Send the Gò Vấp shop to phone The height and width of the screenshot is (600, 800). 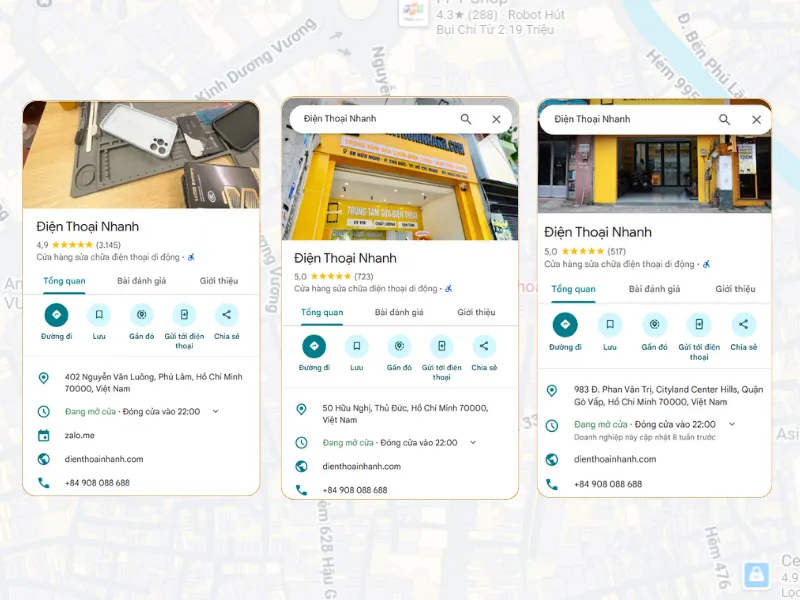pos(699,324)
